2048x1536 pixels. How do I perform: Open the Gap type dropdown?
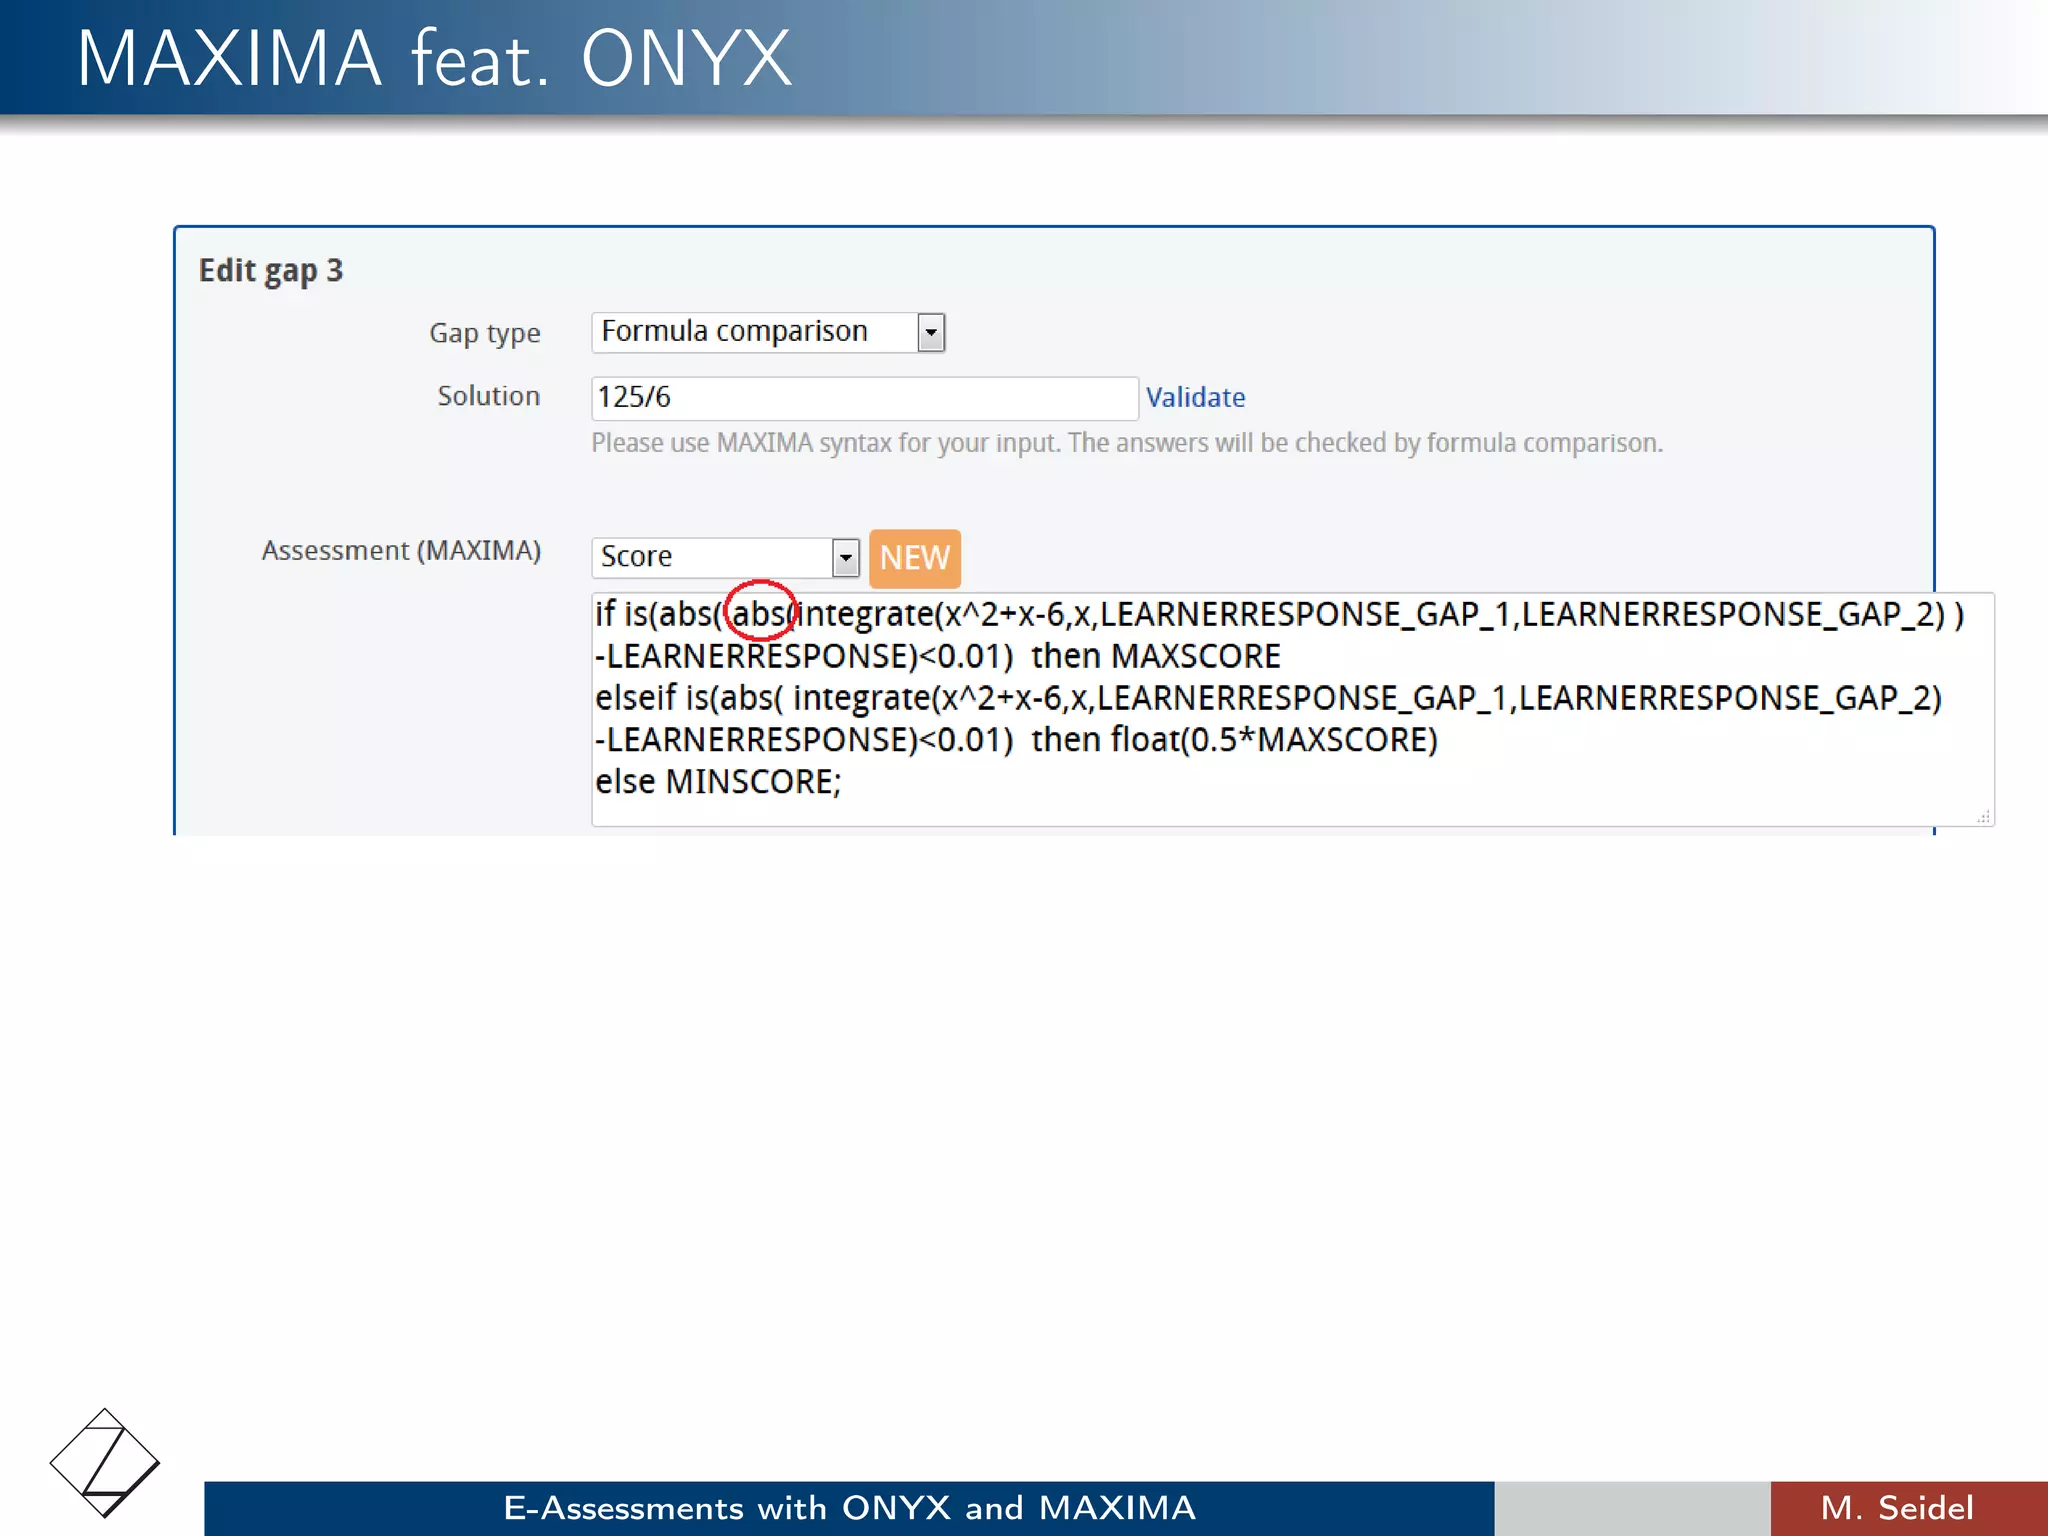click(x=768, y=332)
